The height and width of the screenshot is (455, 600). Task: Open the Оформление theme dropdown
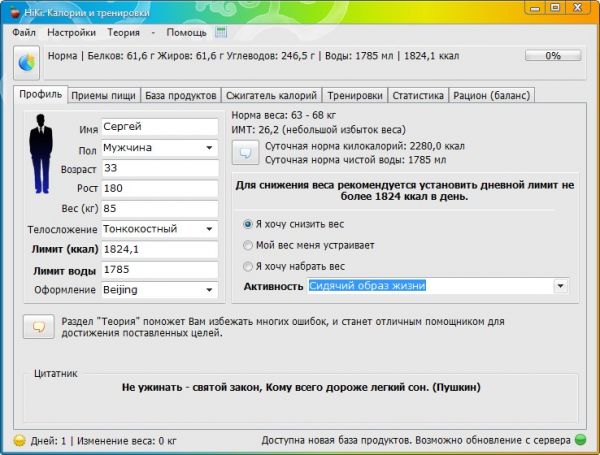click(209, 290)
